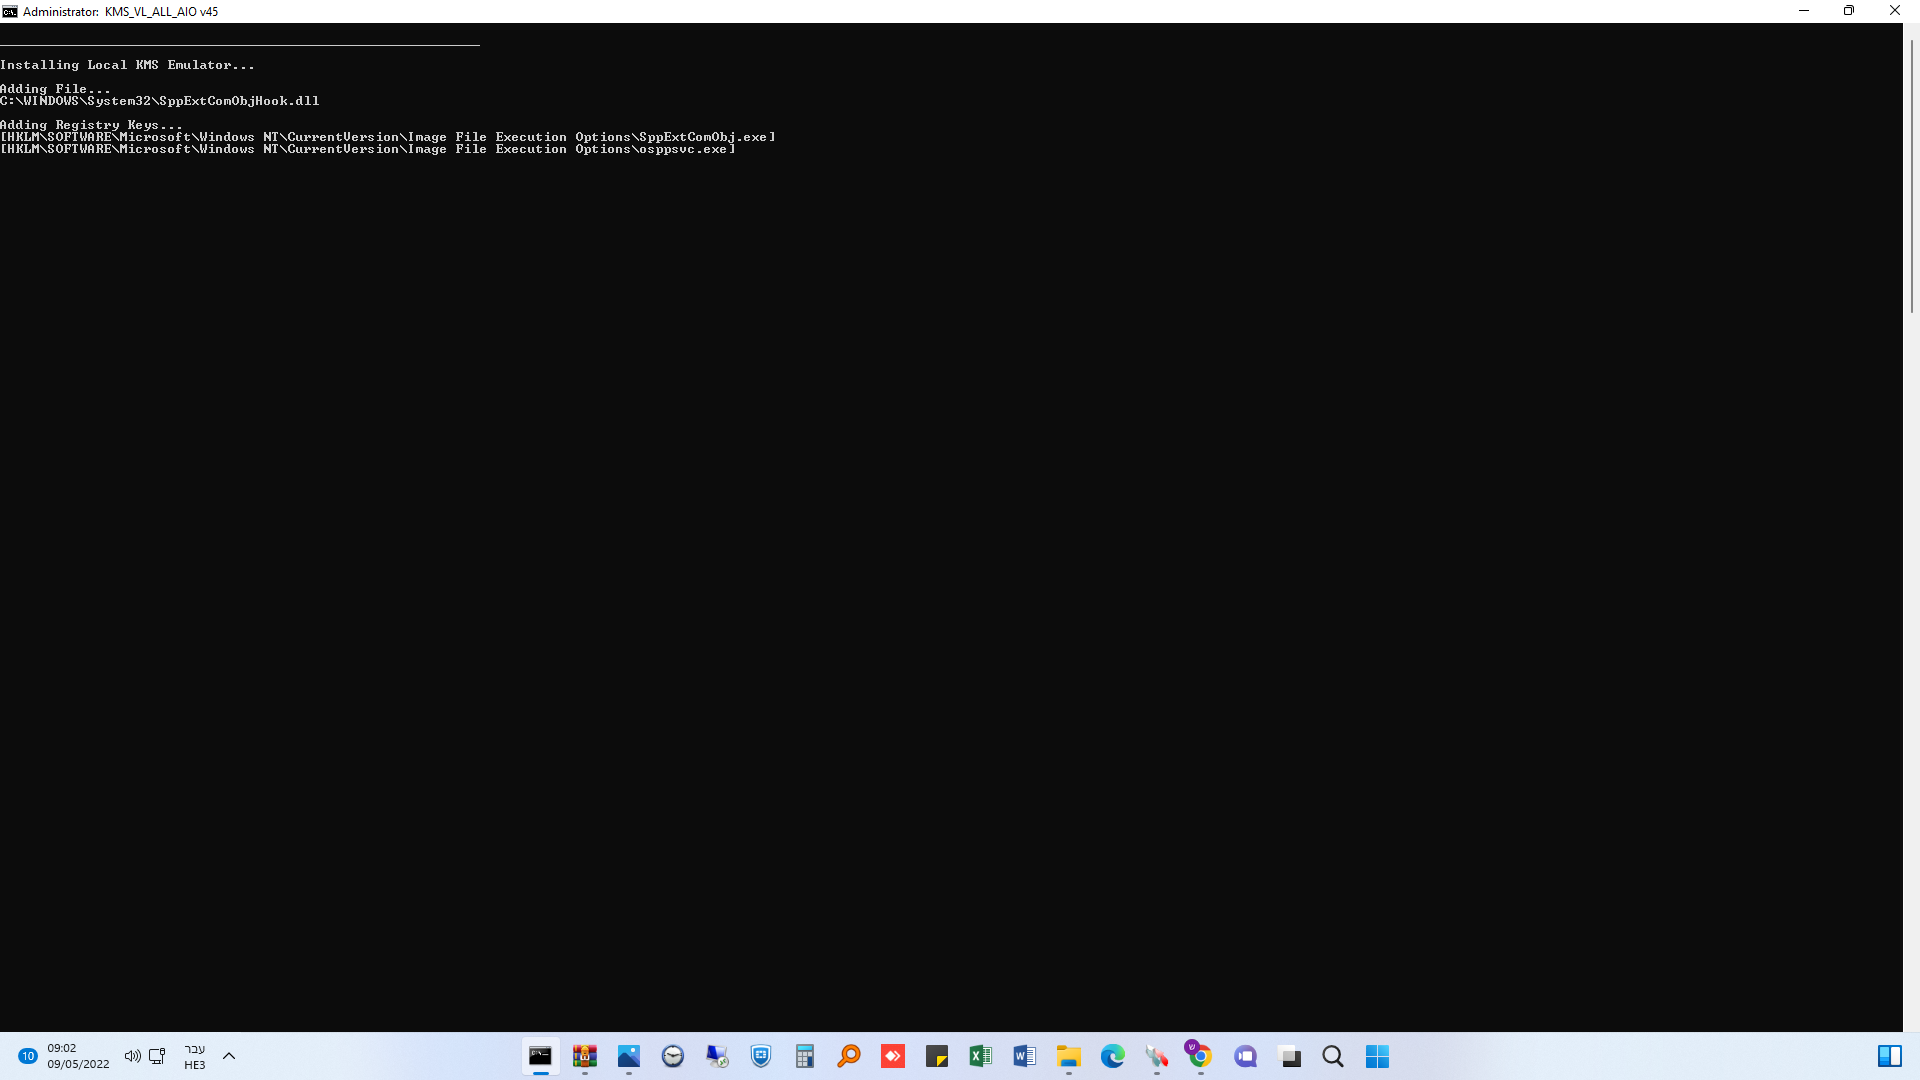Open the Sticky Notes icon
Image resolution: width=1920 pixels, height=1080 pixels.
[937, 1056]
